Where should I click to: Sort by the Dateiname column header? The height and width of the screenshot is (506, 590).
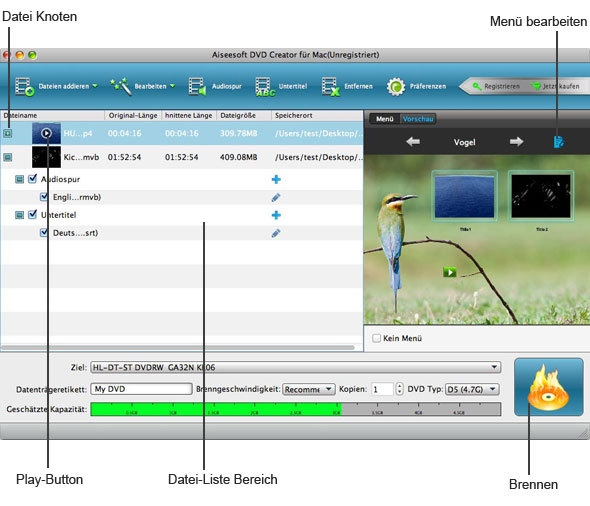click(x=53, y=115)
